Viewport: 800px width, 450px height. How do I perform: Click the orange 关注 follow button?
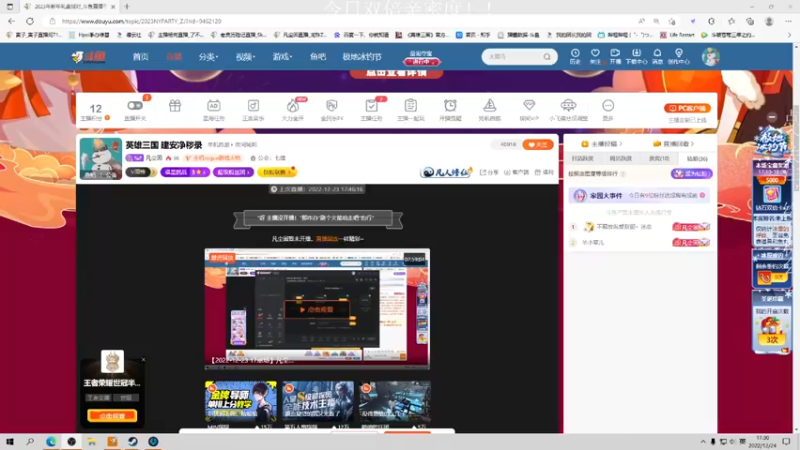pos(538,145)
